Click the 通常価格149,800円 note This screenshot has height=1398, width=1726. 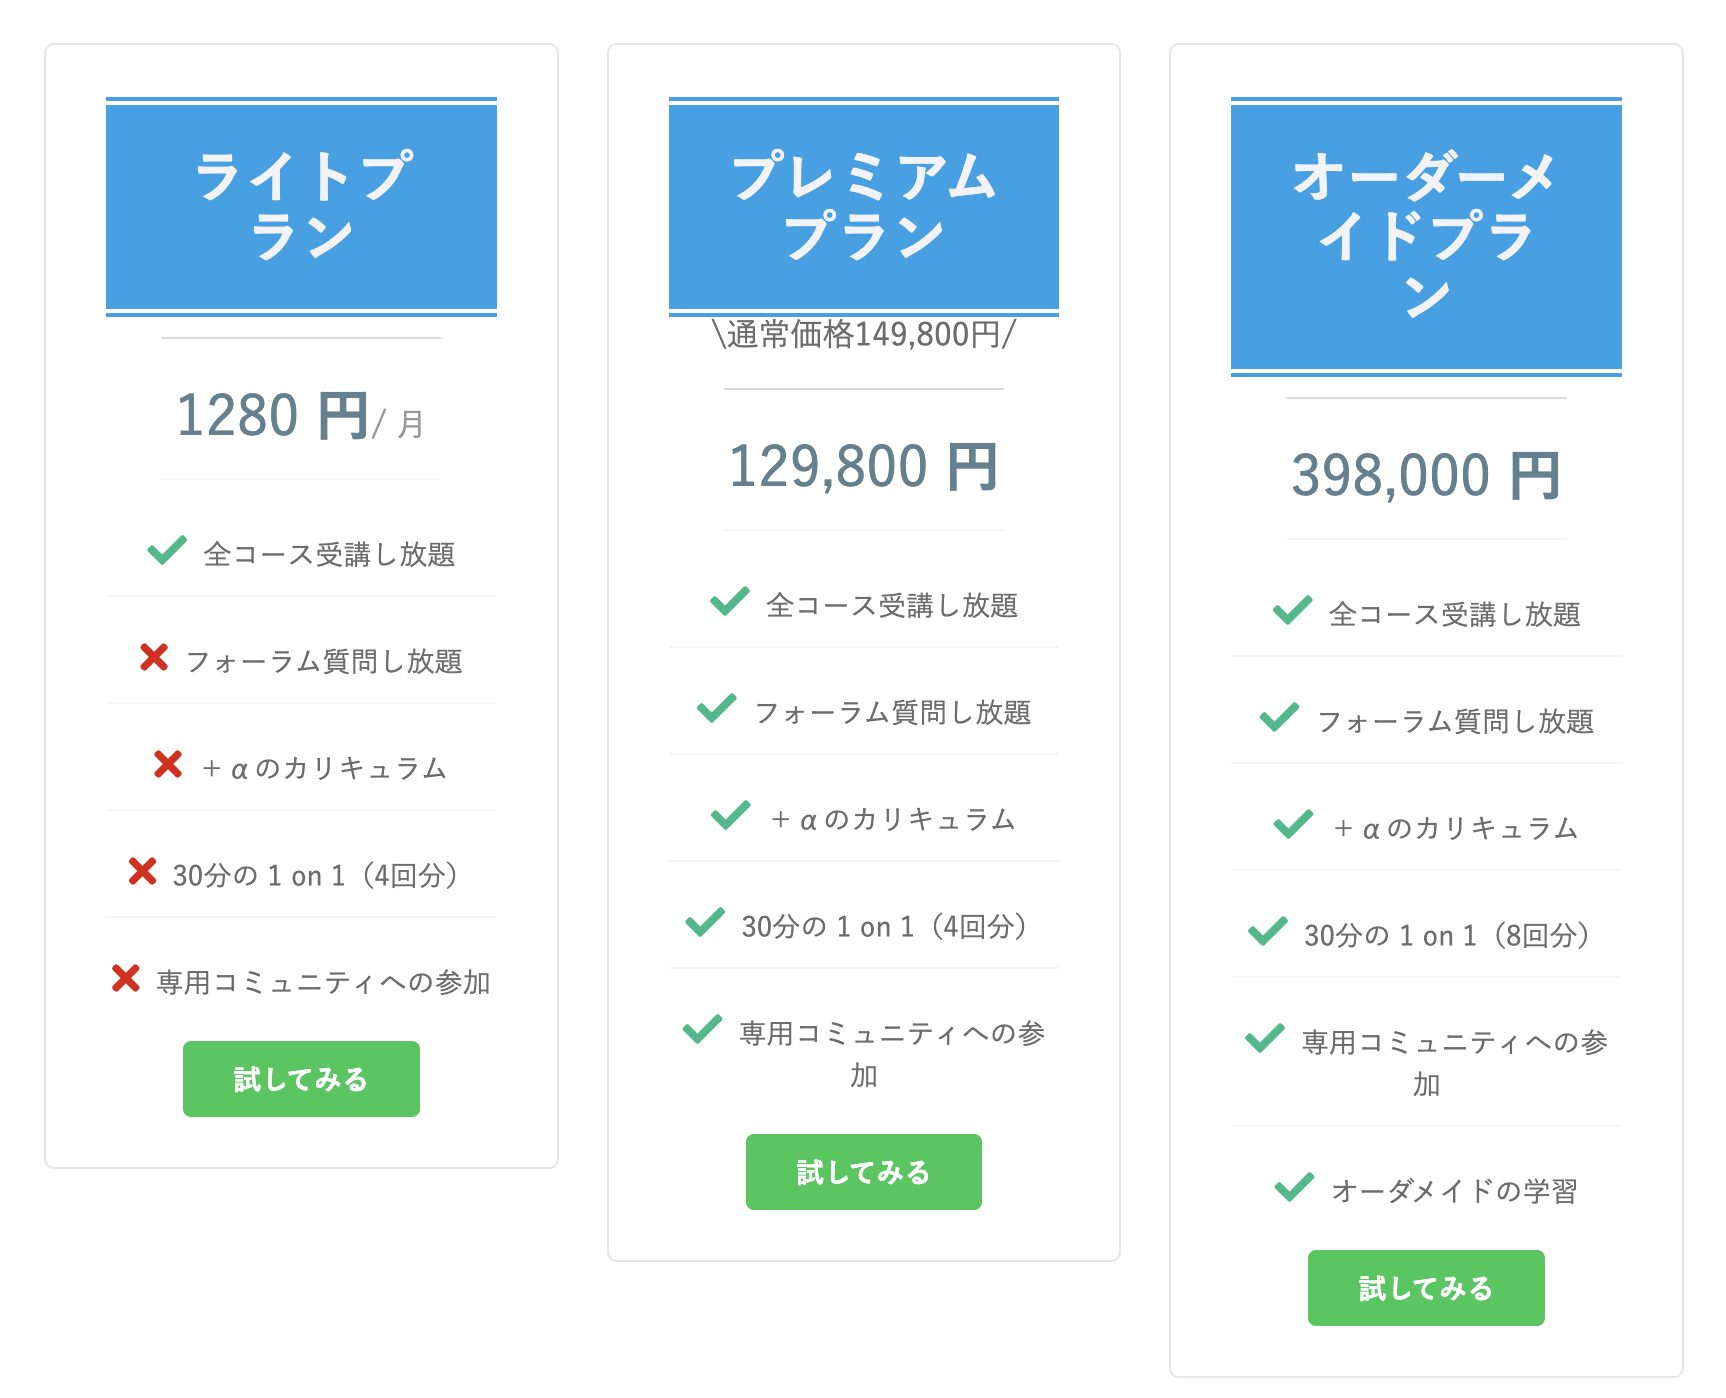tap(864, 334)
